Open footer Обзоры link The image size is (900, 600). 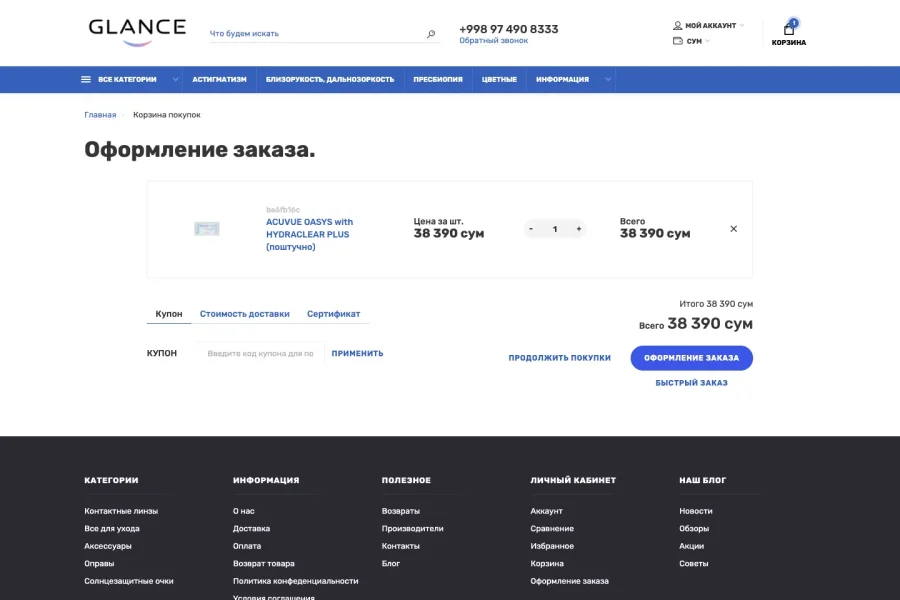(x=694, y=528)
